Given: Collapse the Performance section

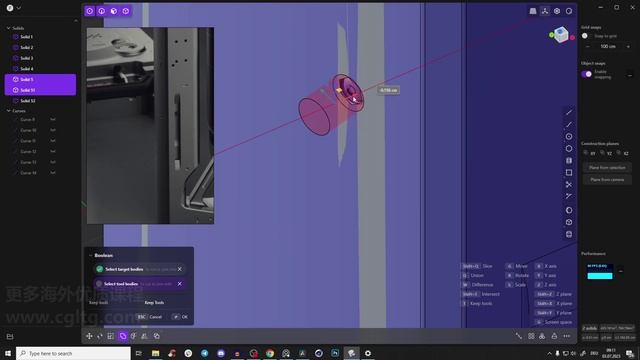Looking at the screenshot, I should 621,271.
